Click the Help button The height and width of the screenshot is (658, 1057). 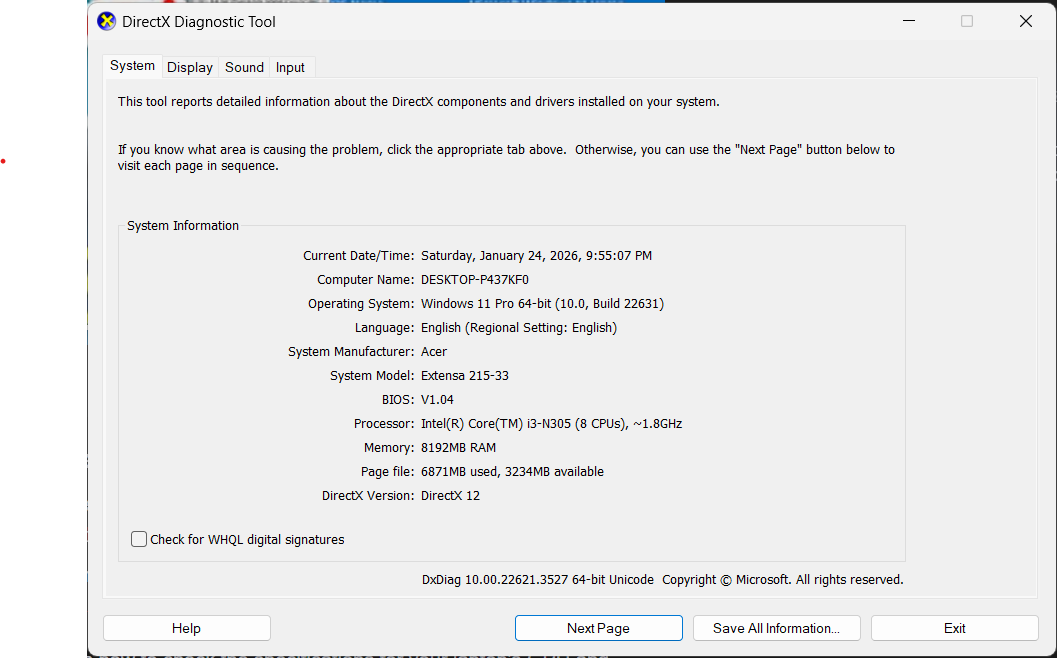click(187, 628)
